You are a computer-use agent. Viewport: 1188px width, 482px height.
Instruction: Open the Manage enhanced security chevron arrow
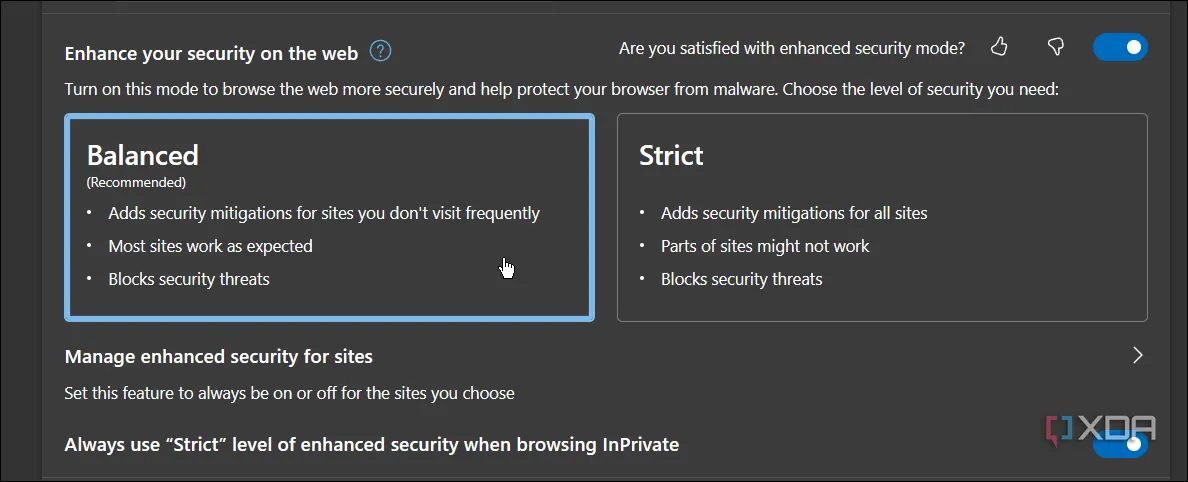click(1136, 355)
